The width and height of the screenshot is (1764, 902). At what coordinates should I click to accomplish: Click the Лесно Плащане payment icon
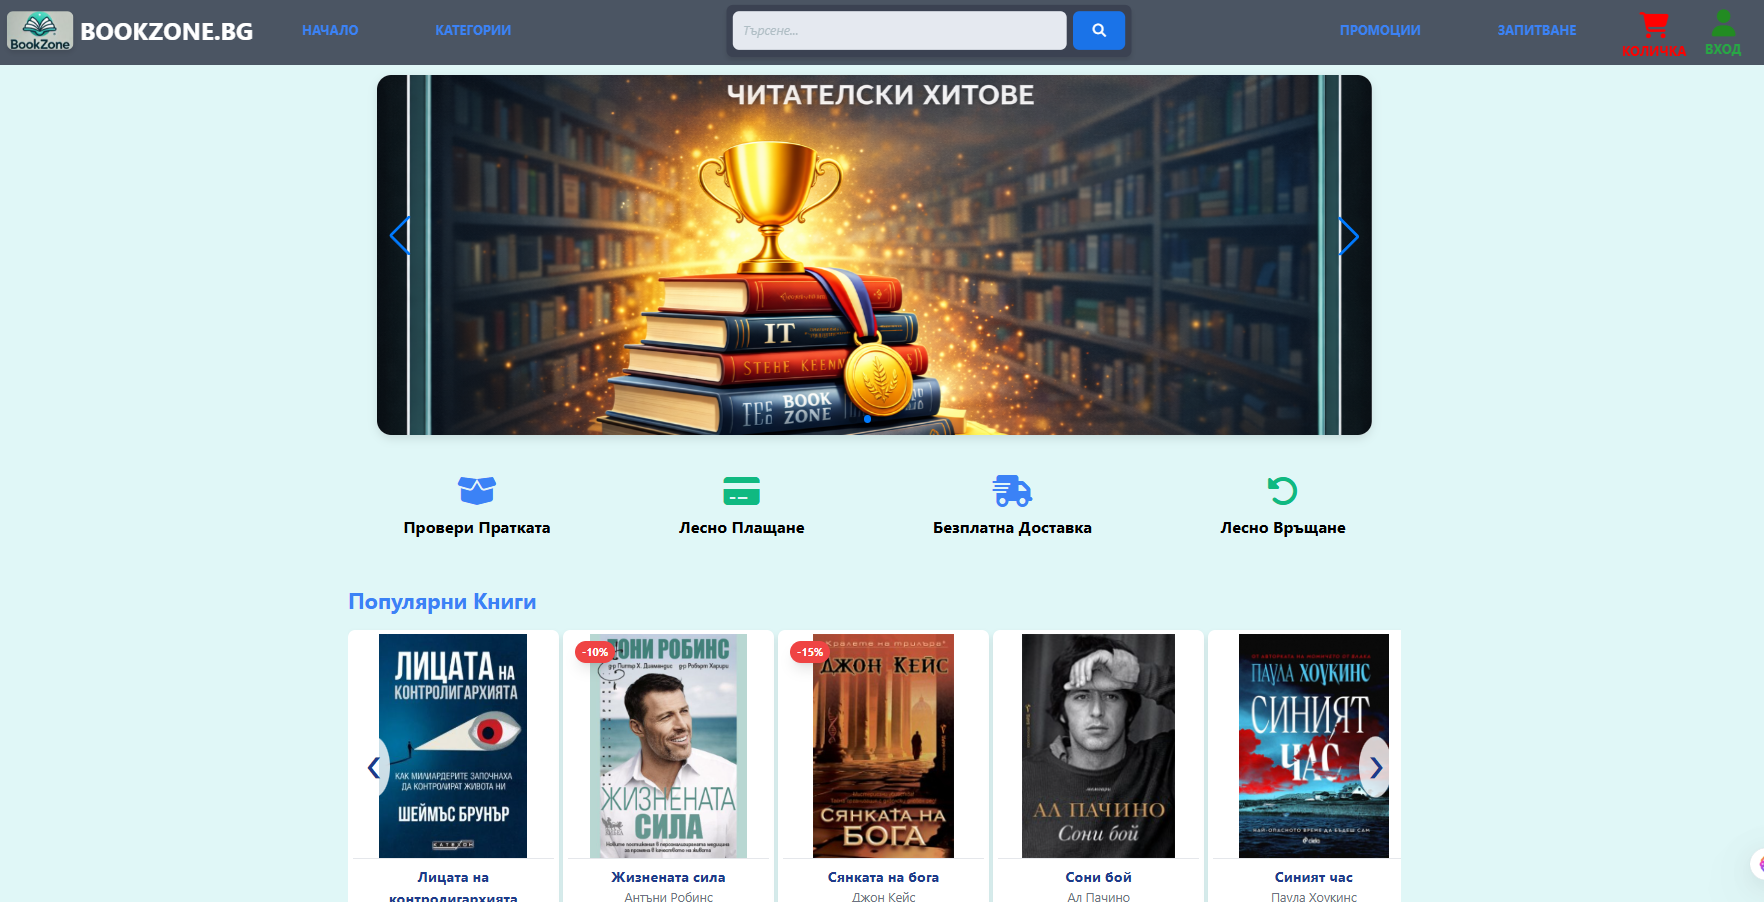point(741,491)
